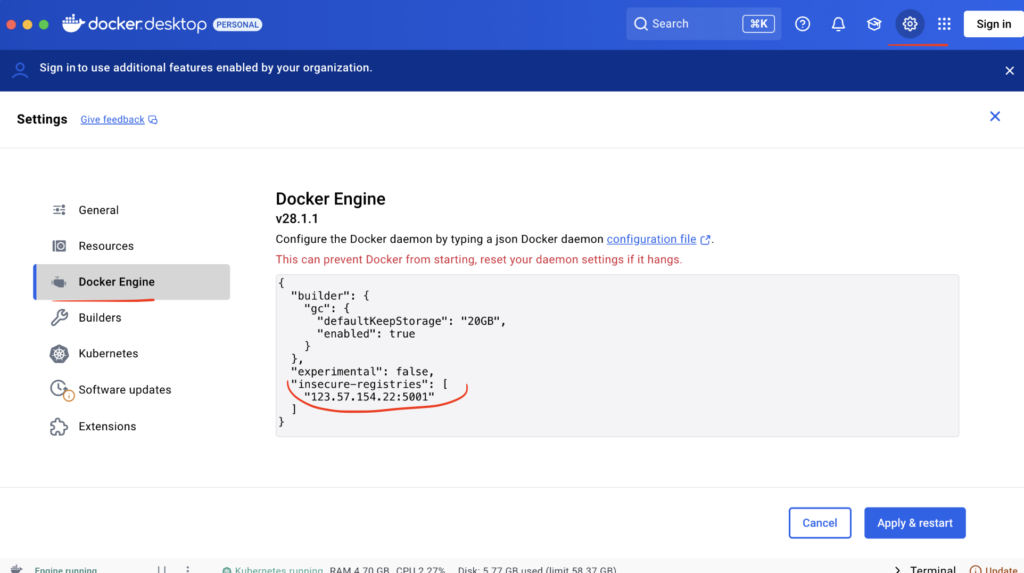Click the red macOS close window button
1024x573 pixels.
click(11, 24)
